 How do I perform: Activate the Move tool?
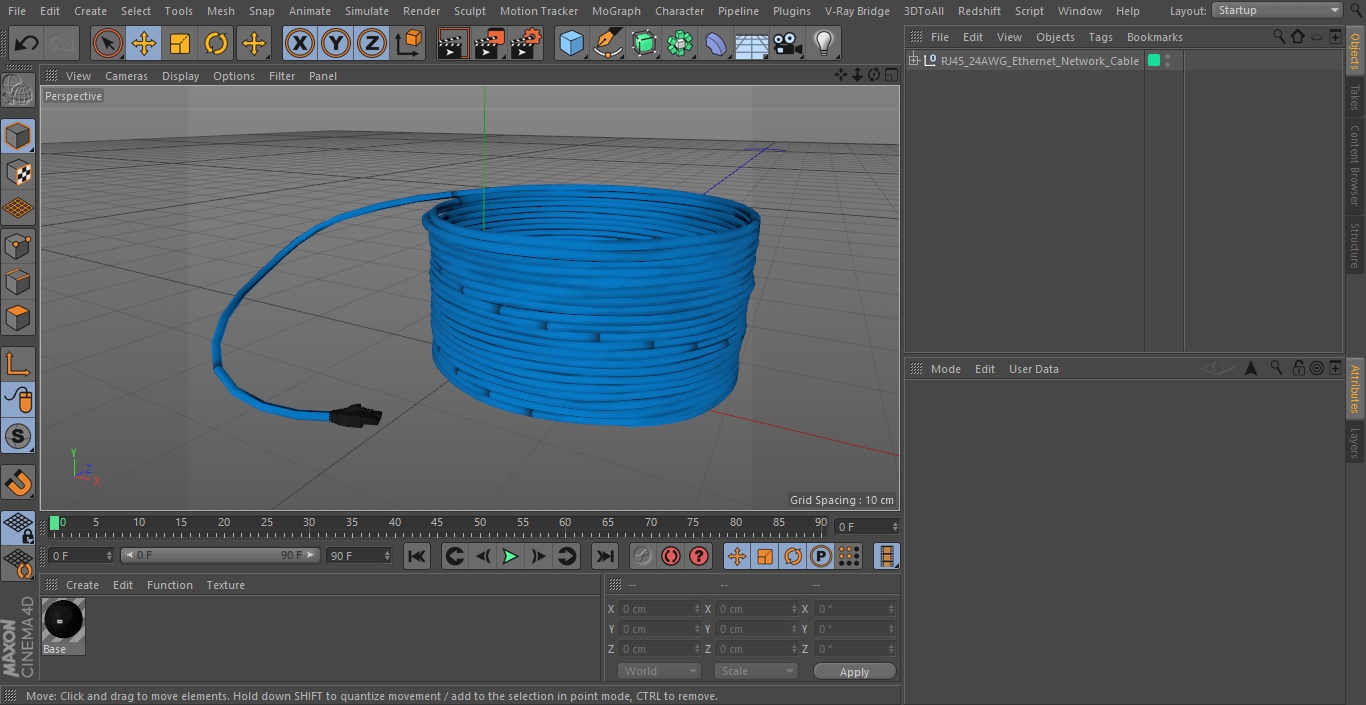(x=144, y=43)
